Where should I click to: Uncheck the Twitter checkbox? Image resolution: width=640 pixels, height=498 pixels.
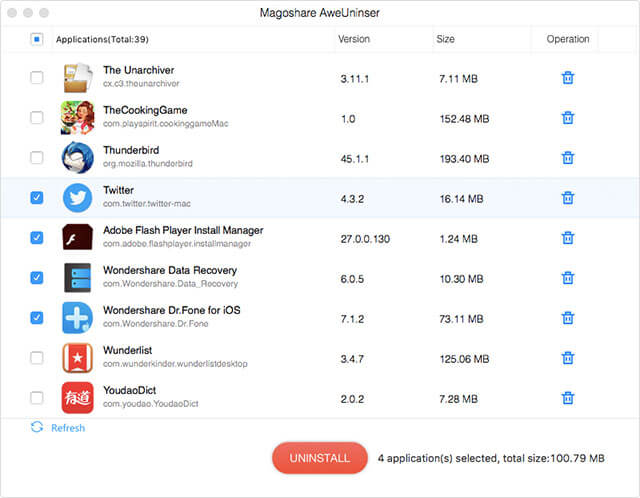coord(37,198)
